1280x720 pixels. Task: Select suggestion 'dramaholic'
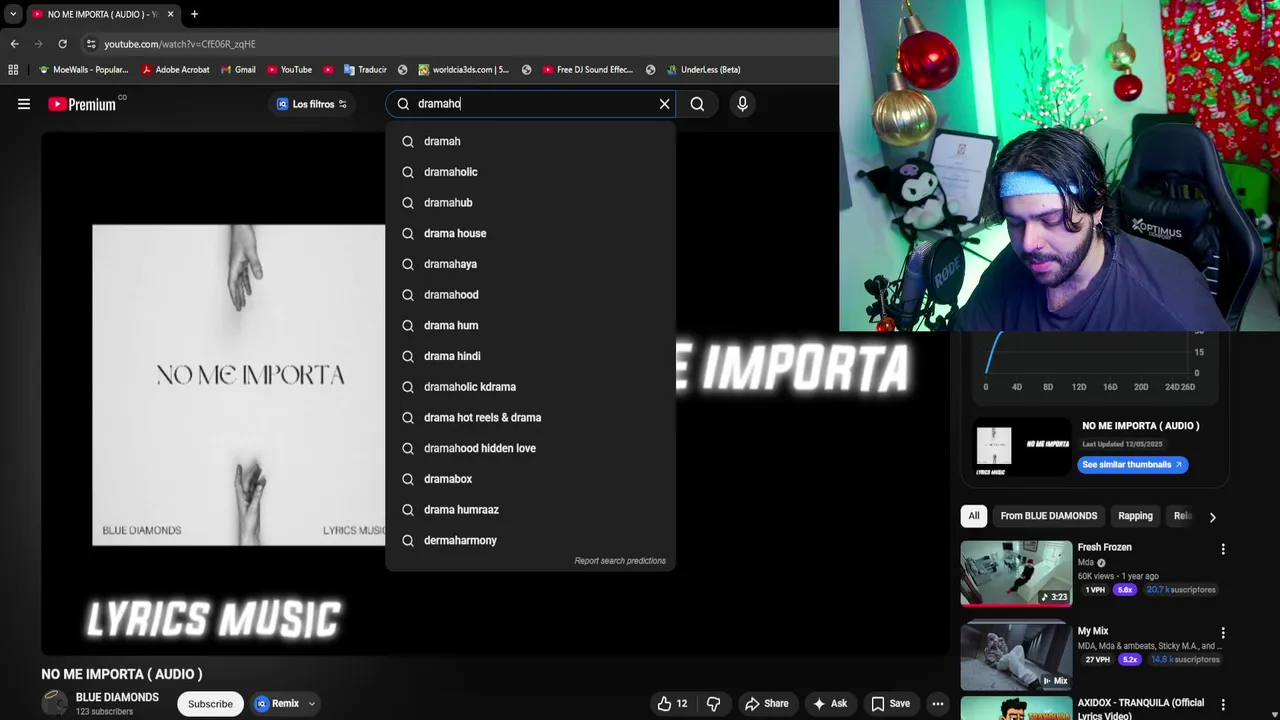click(530, 172)
